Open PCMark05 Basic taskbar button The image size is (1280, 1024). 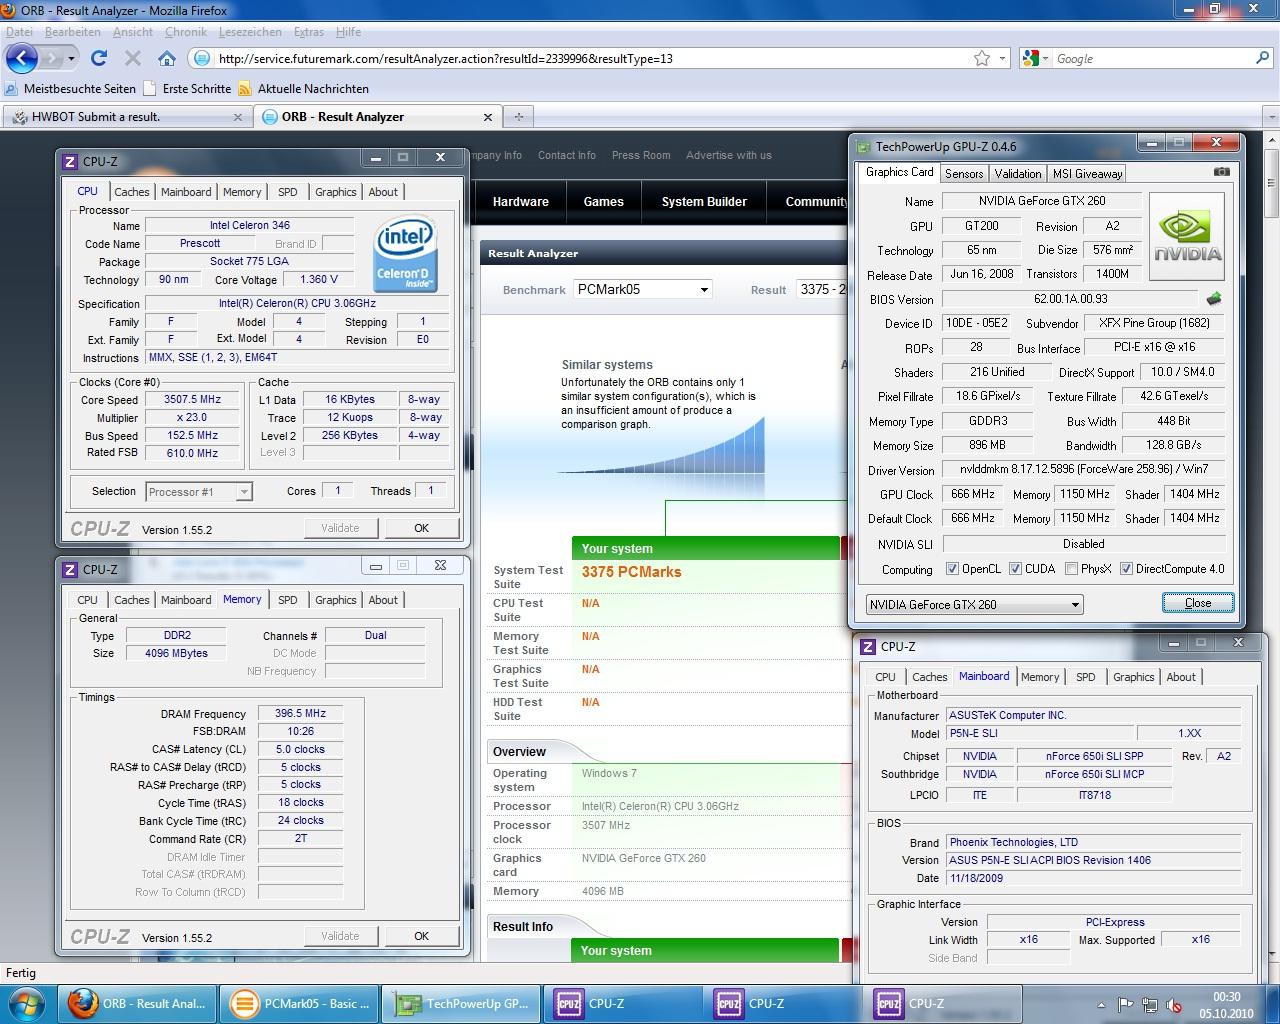[x=300, y=1003]
